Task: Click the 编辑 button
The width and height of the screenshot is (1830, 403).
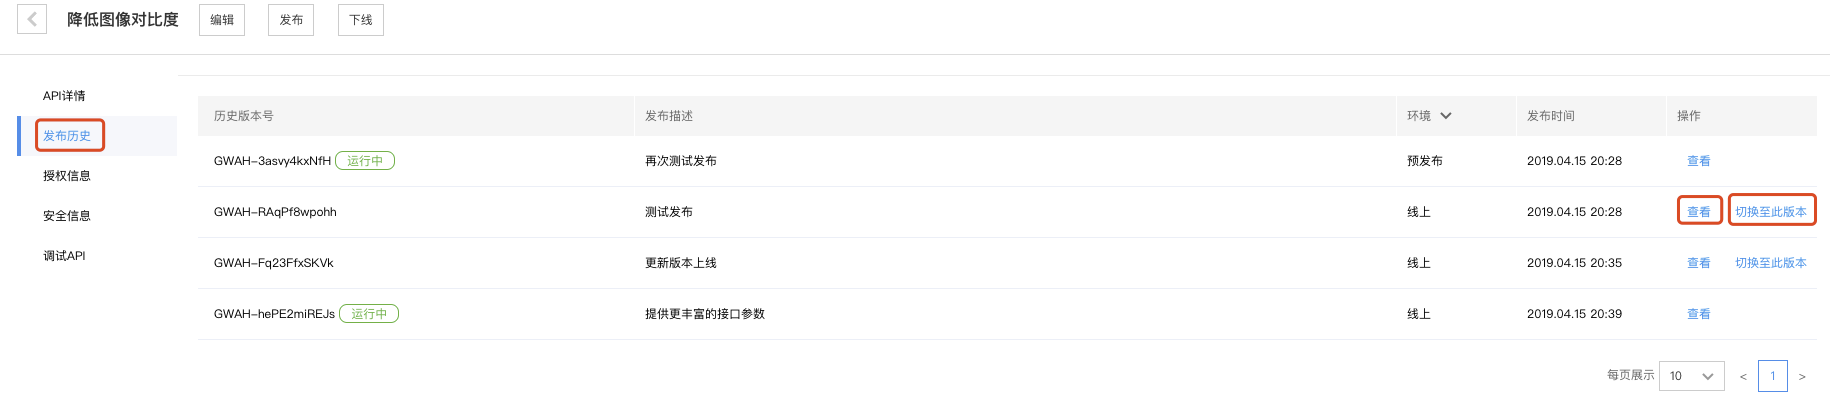Action: (222, 20)
